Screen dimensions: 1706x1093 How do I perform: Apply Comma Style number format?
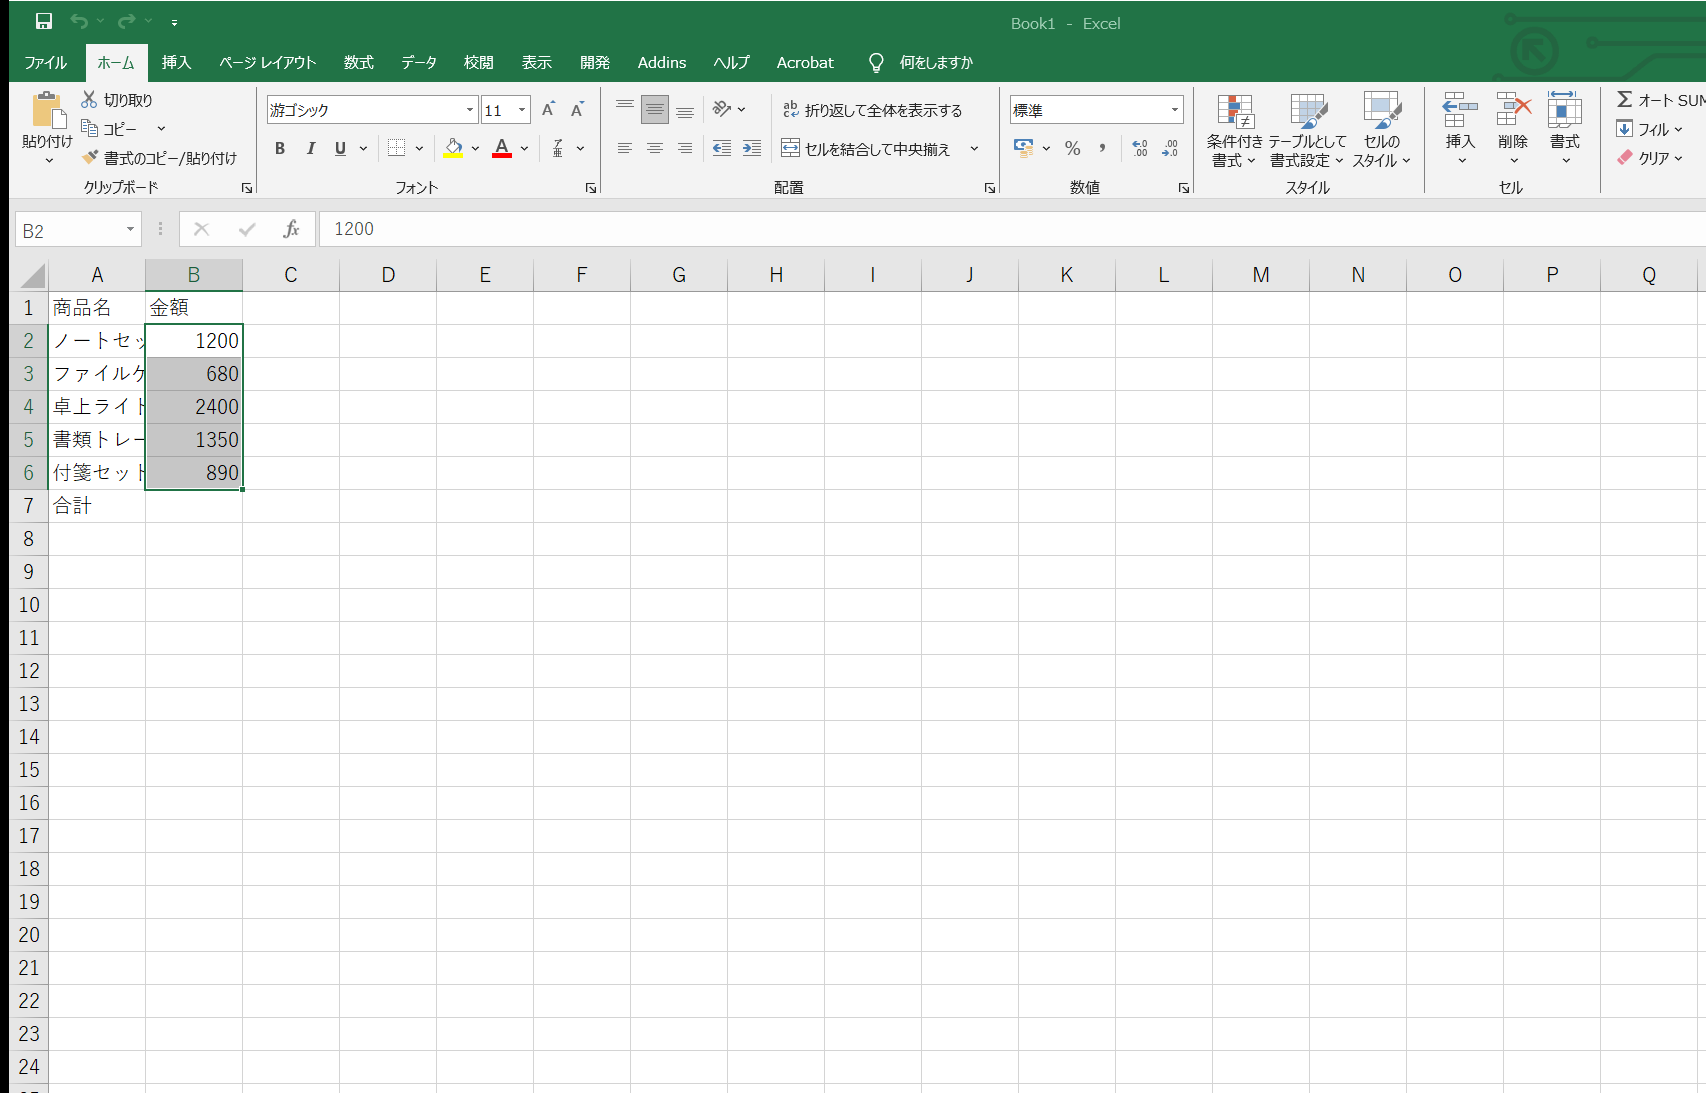point(1103,148)
